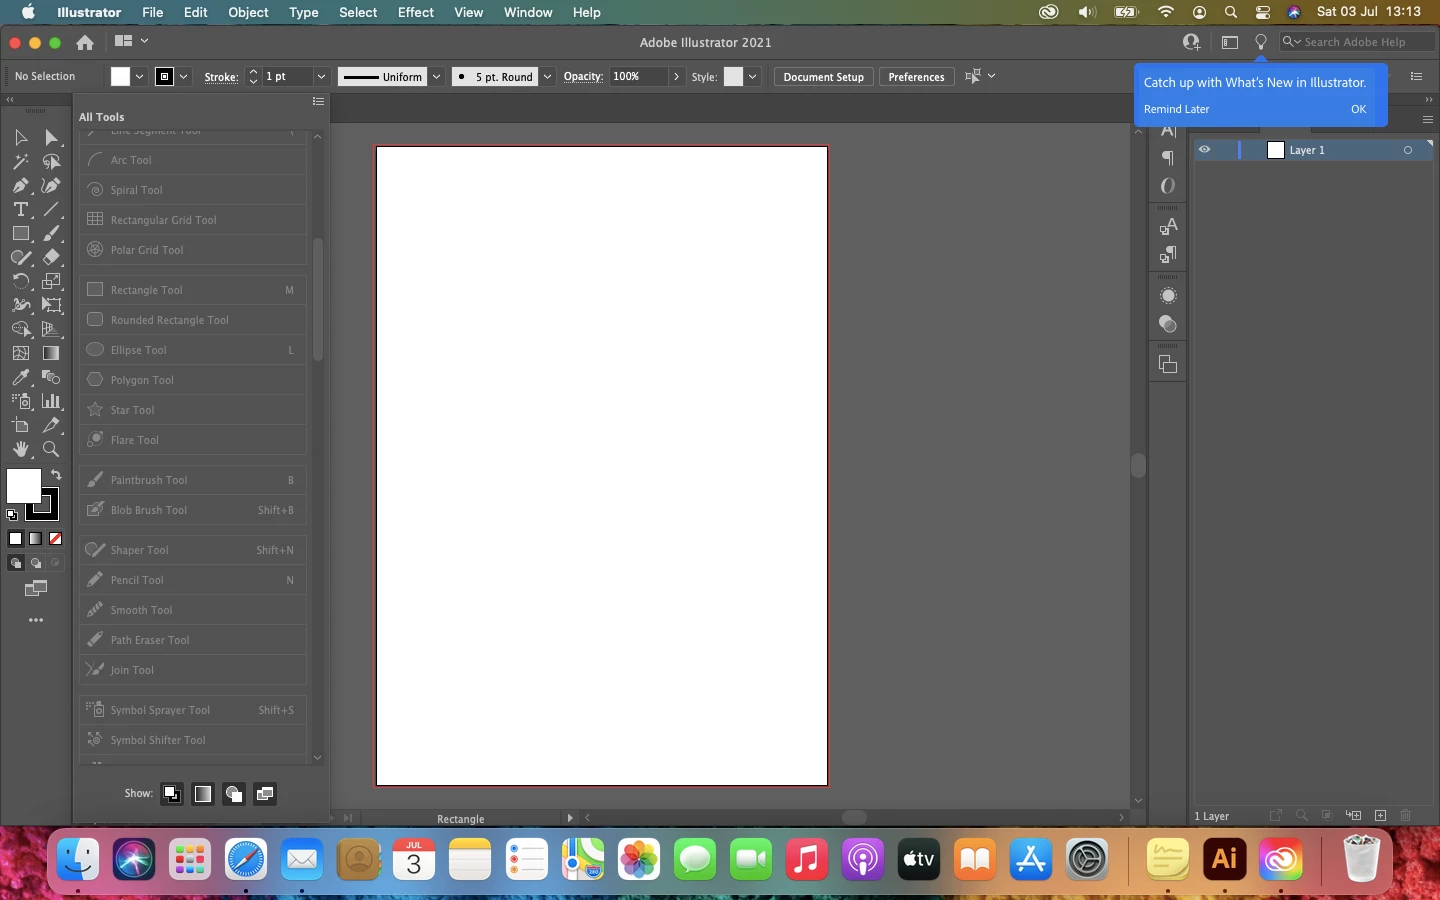Select the Rotate tool
The width and height of the screenshot is (1440, 900).
click(x=20, y=281)
